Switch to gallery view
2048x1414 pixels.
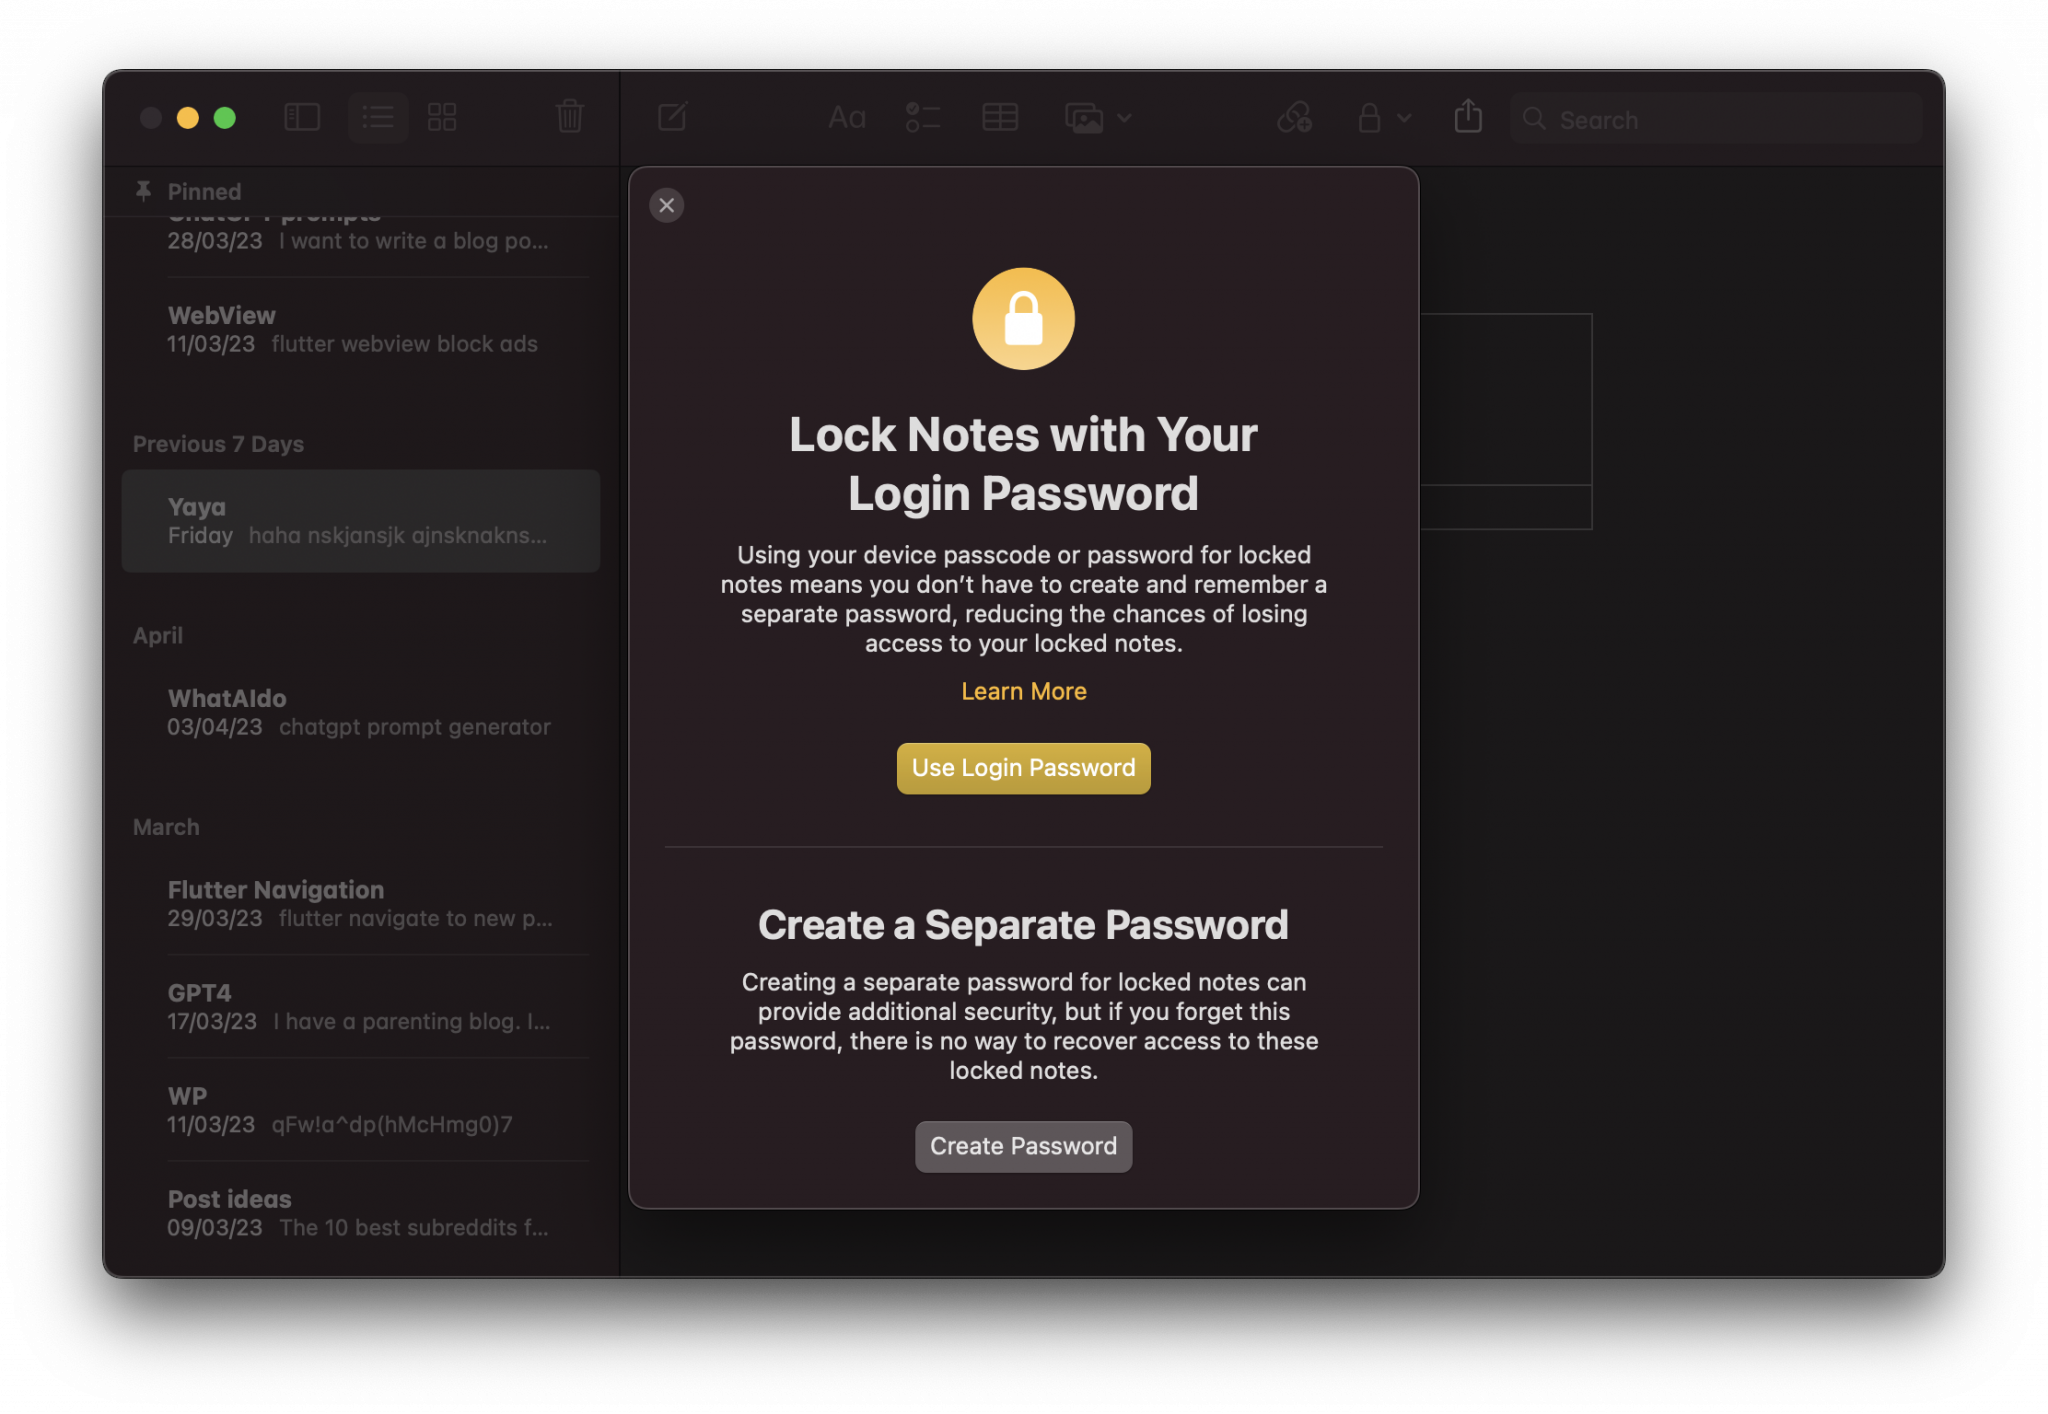click(442, 118)
